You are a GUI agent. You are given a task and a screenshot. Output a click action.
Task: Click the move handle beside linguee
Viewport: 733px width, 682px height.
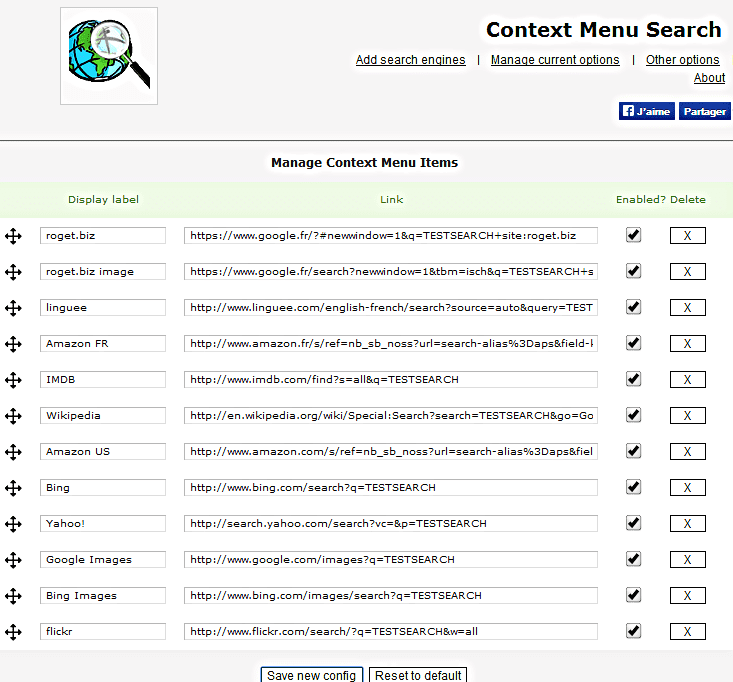(13, 308)
